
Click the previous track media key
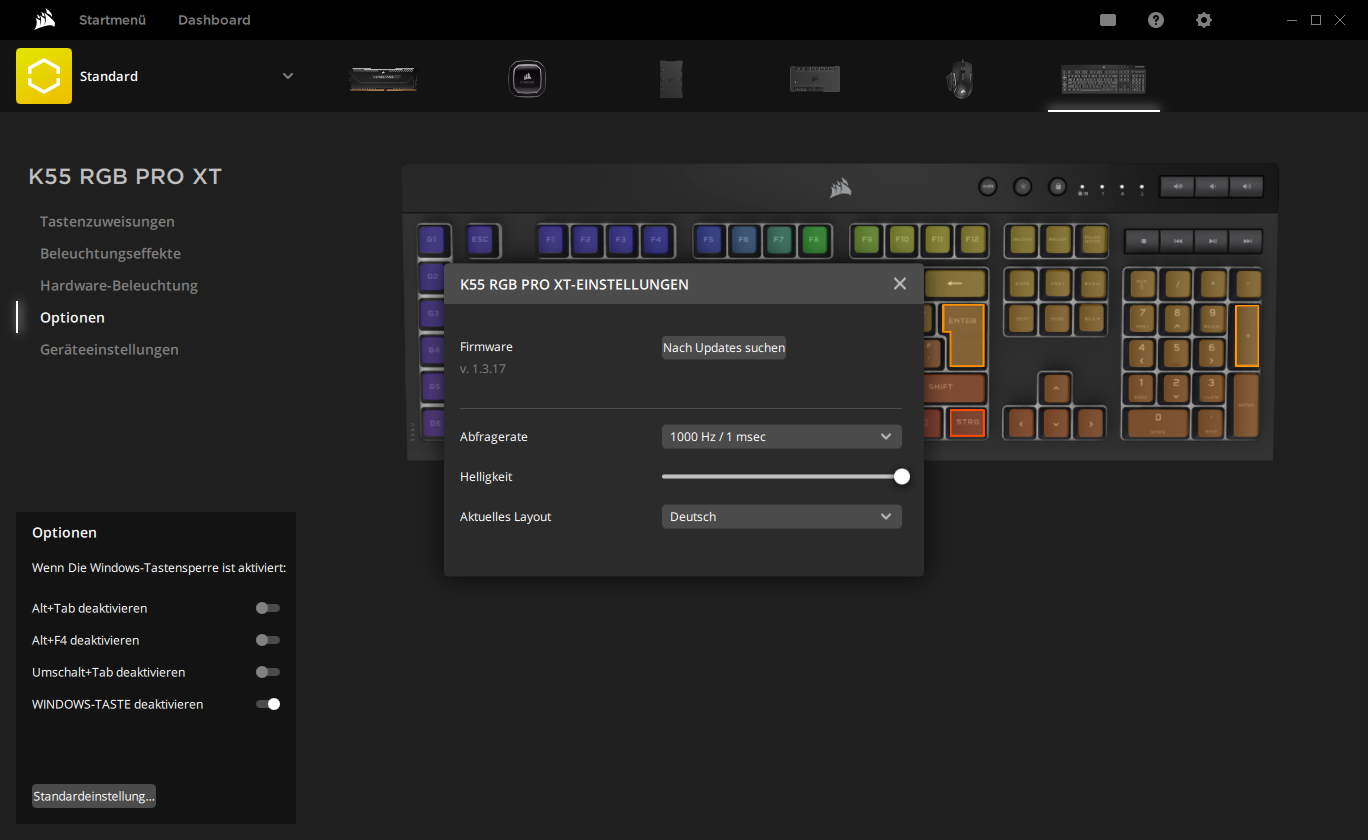click(x=1178, y=241)
